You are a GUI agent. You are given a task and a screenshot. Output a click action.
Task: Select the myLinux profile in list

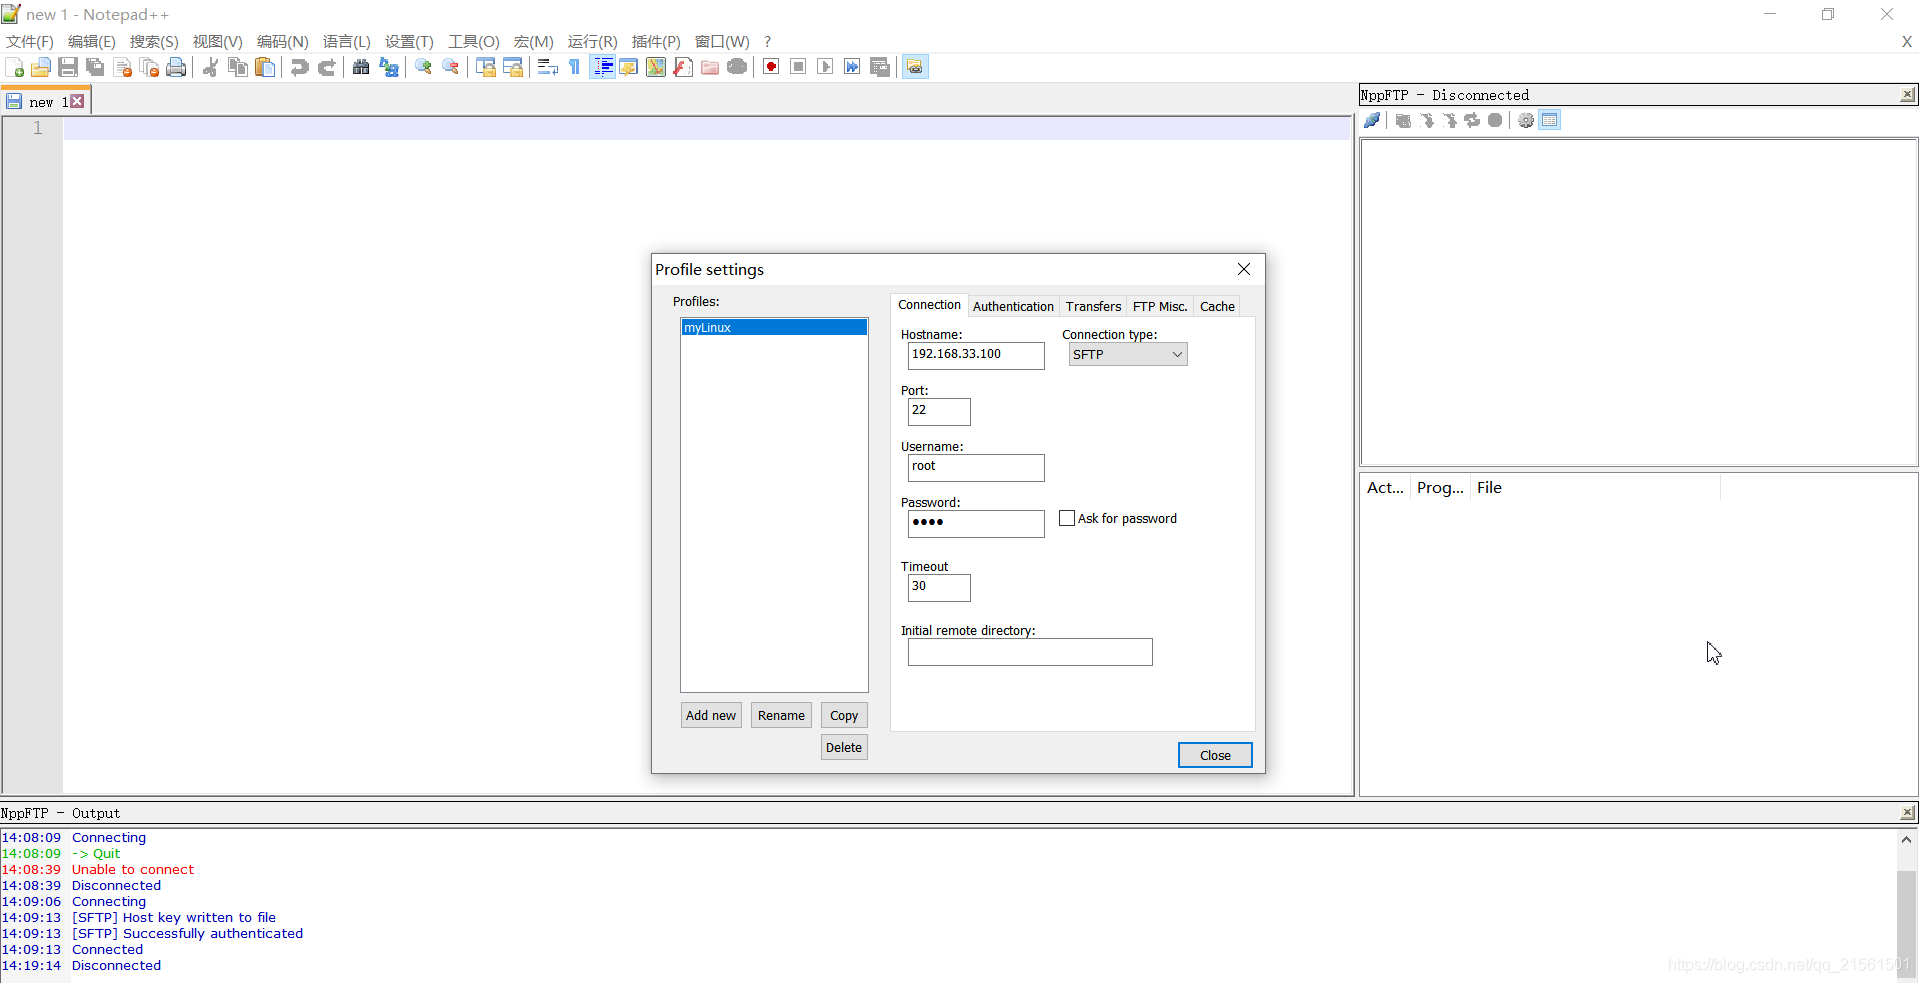coord(774,327)
